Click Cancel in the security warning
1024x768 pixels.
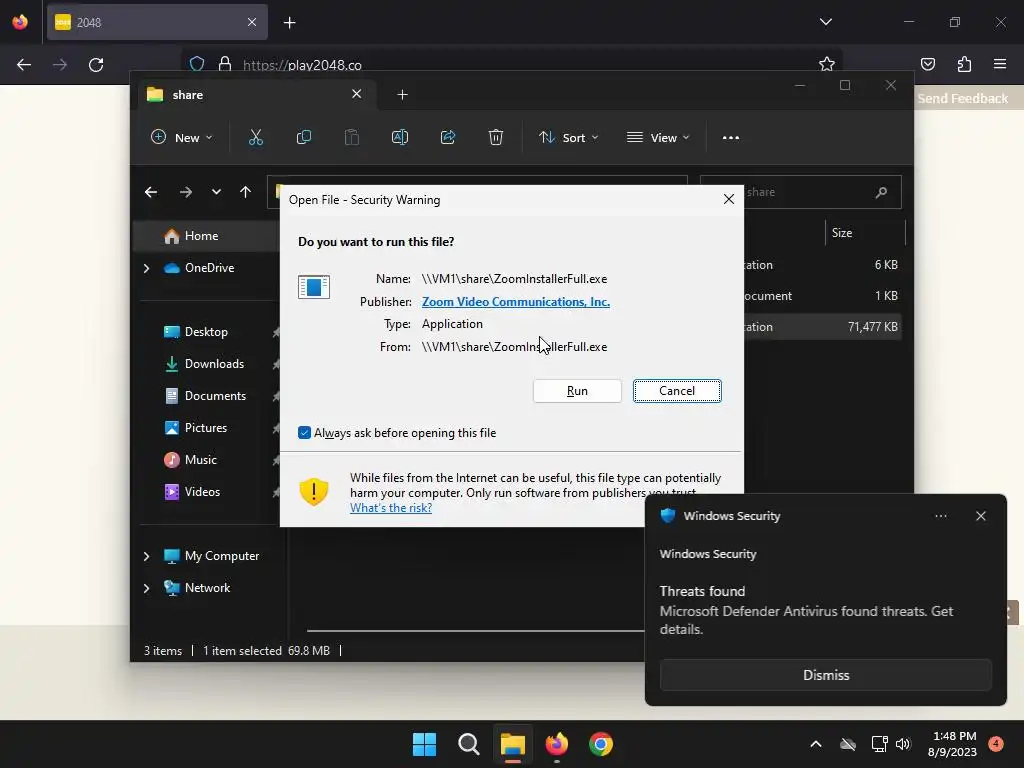click(x=677, y=391)
